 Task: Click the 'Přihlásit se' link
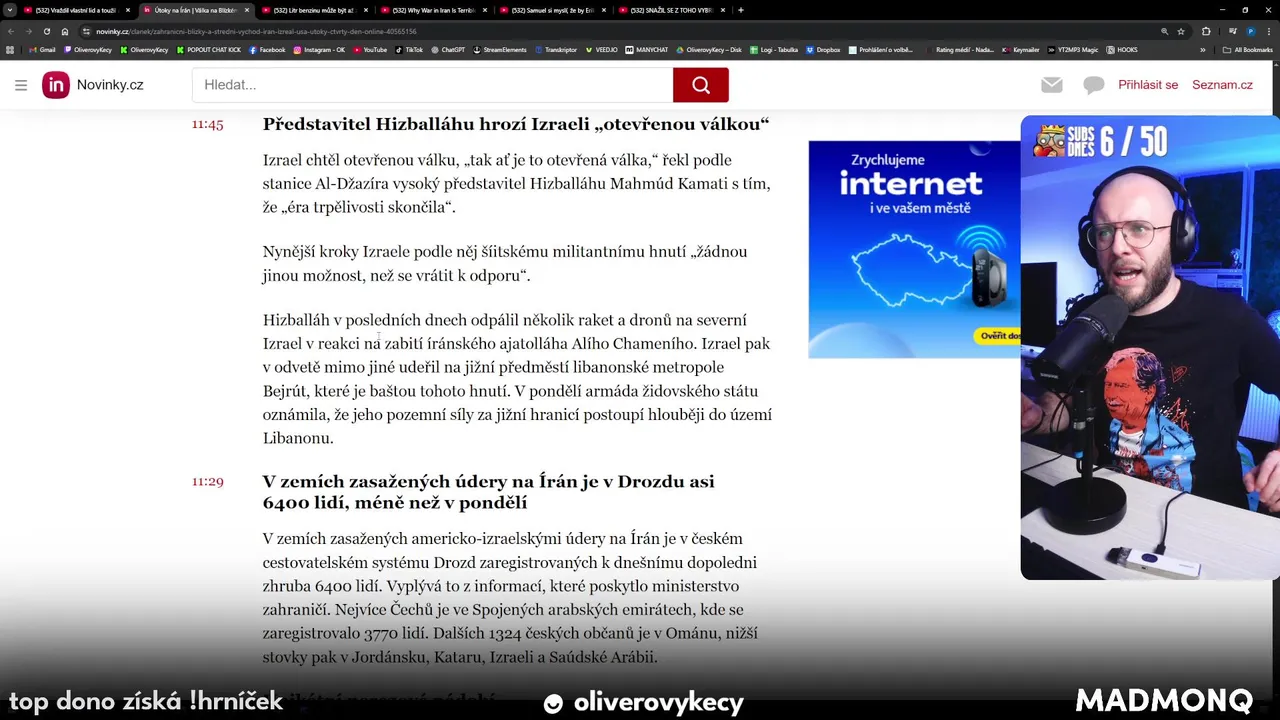[1148, 85]
